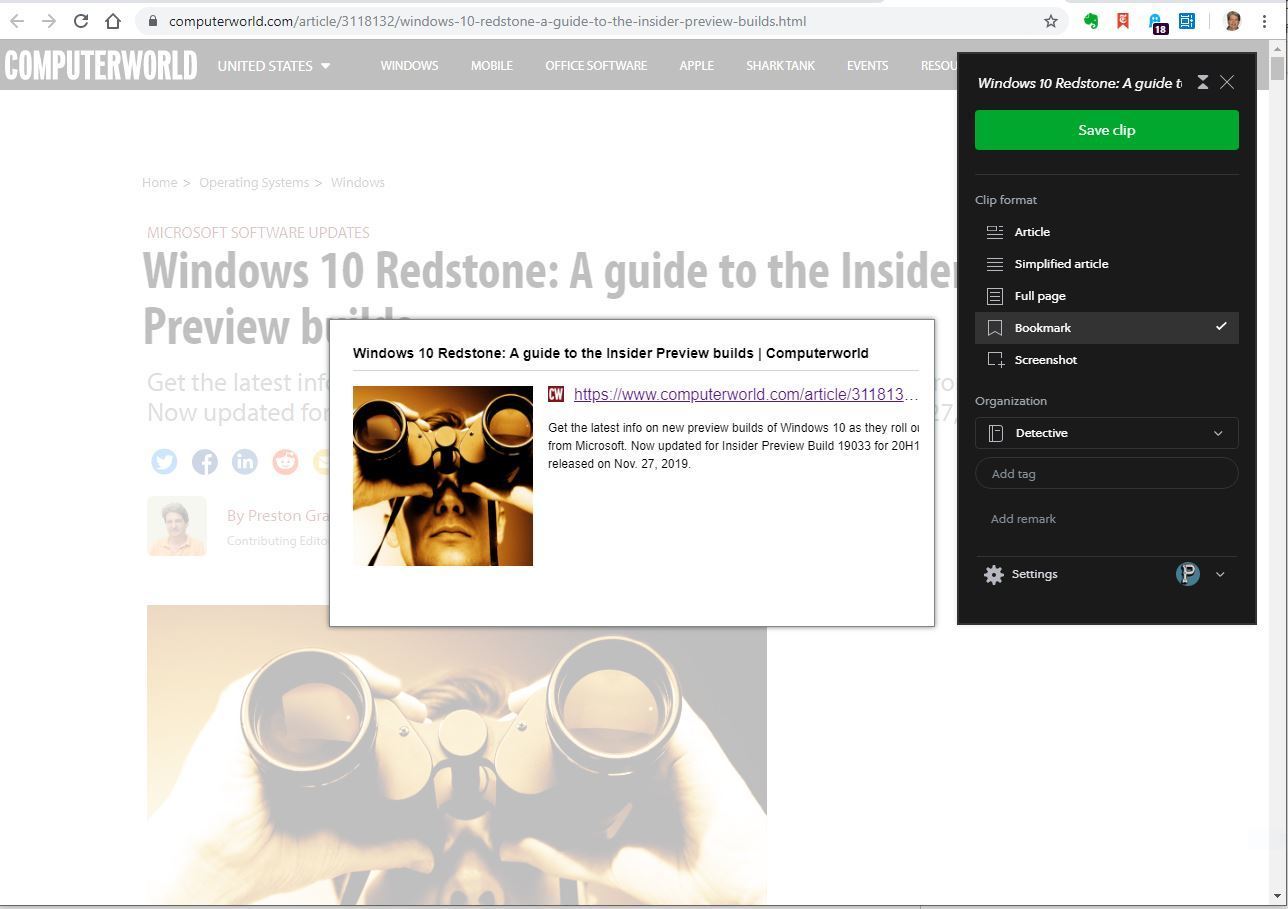
Task: Share the article on Facebook
Action: [x=204, y=461]
